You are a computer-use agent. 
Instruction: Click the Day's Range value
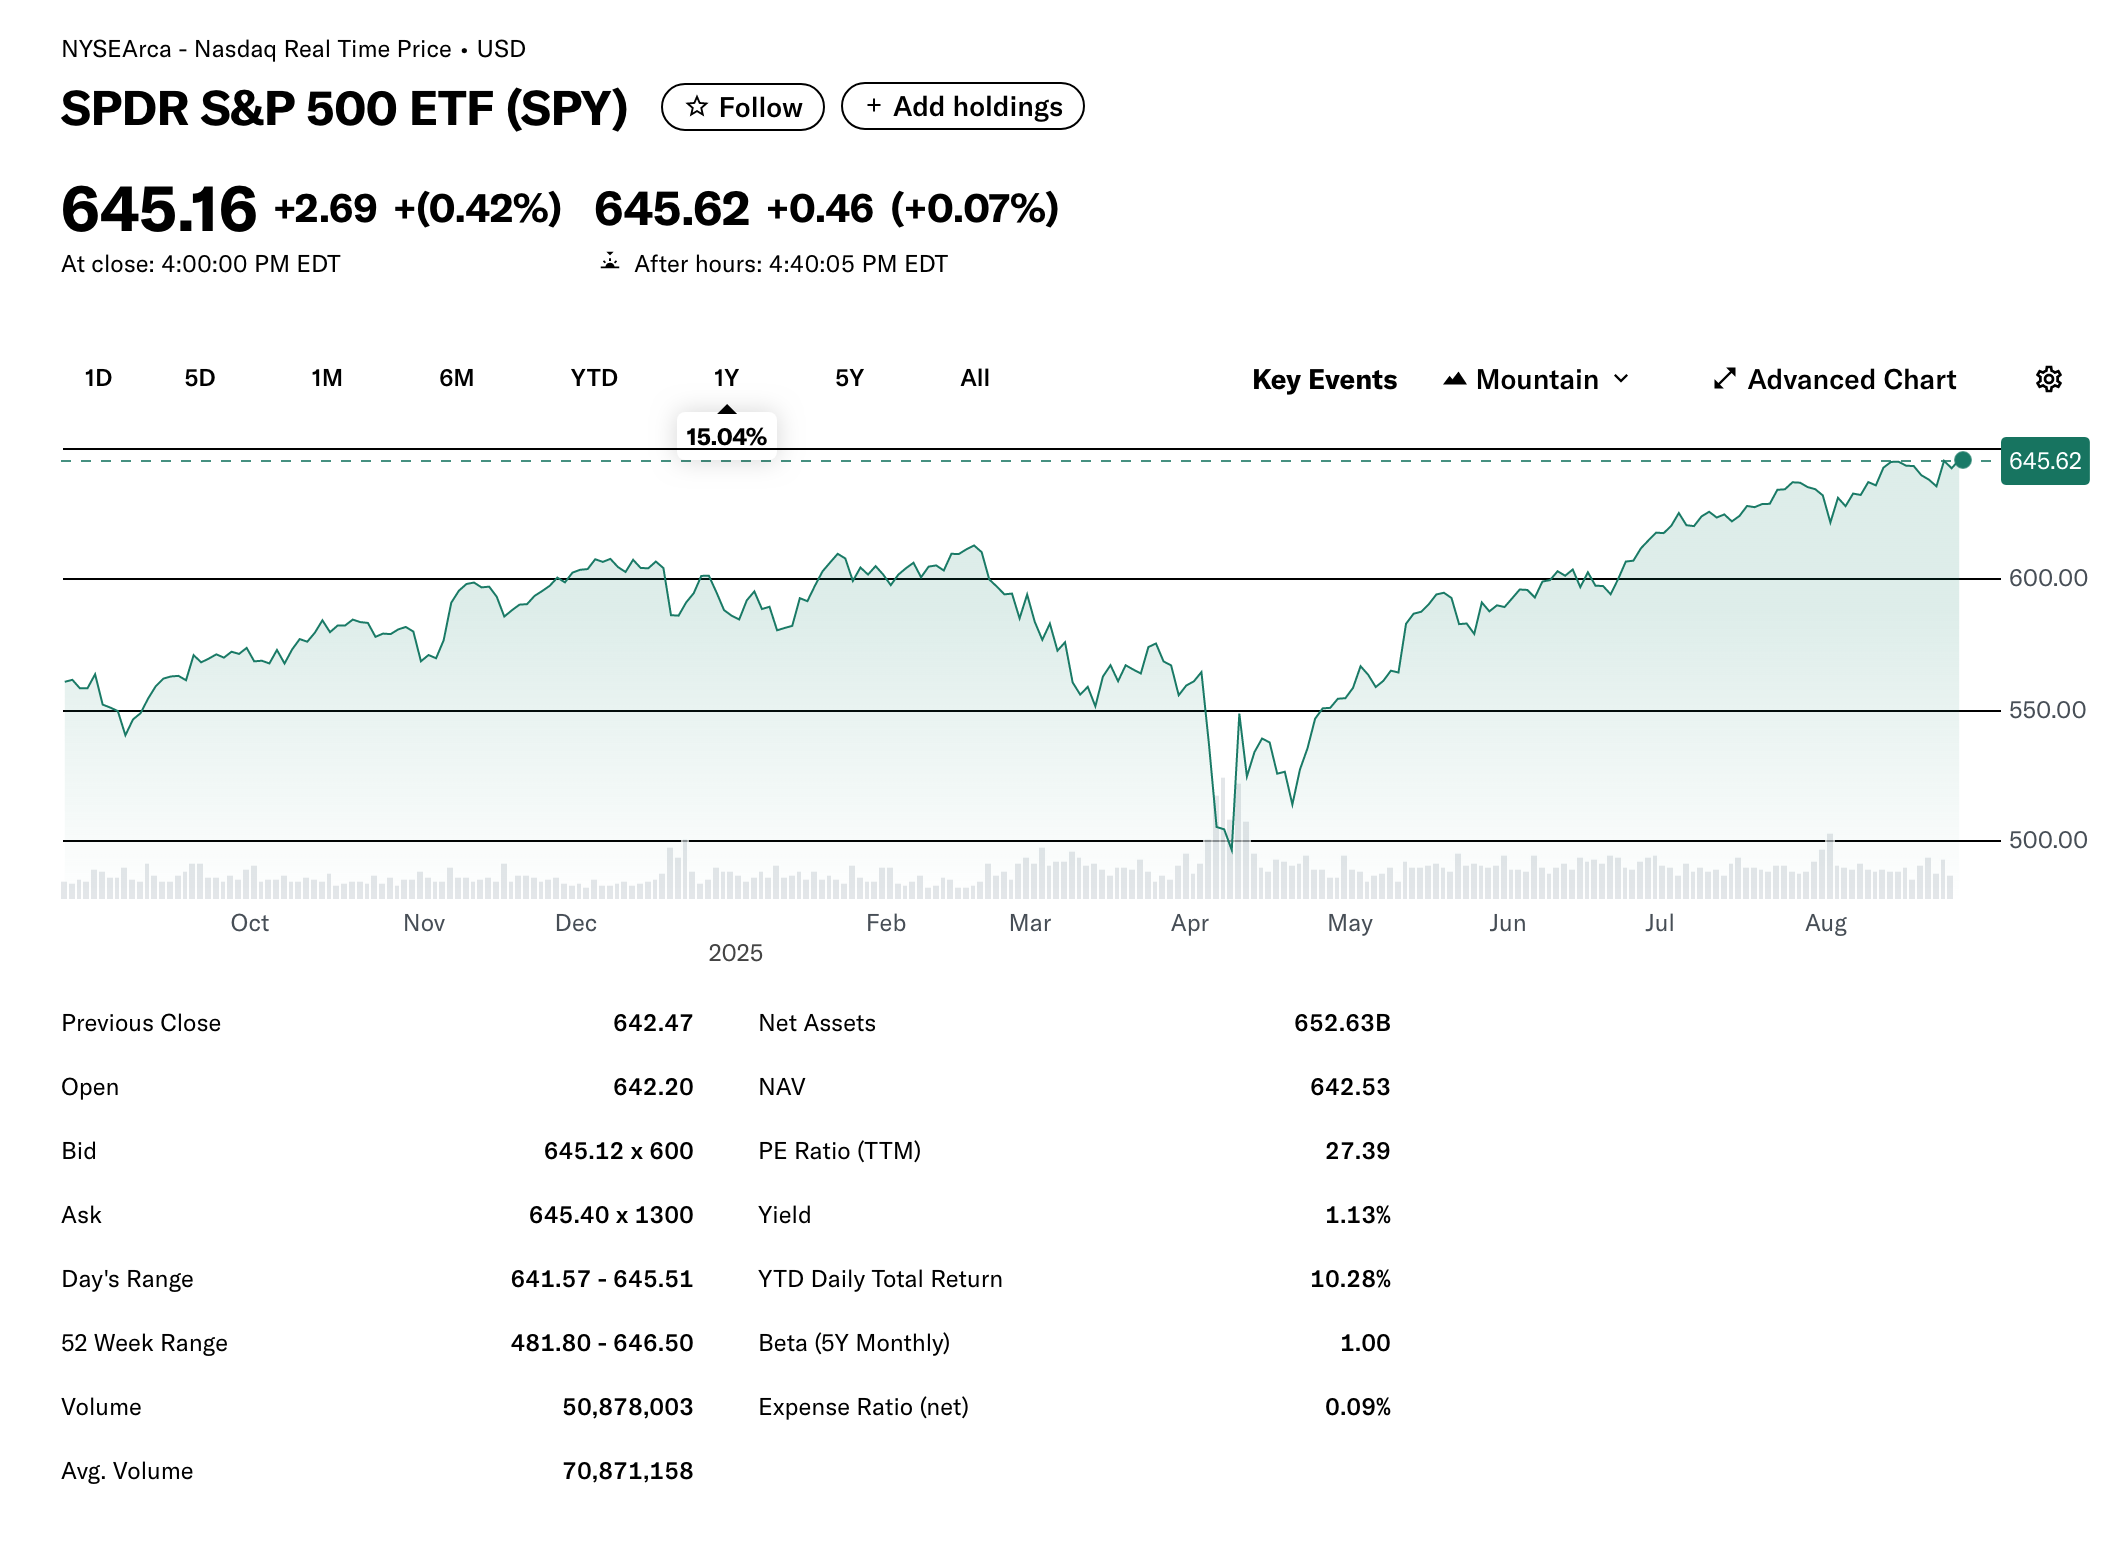point(602,1279)
